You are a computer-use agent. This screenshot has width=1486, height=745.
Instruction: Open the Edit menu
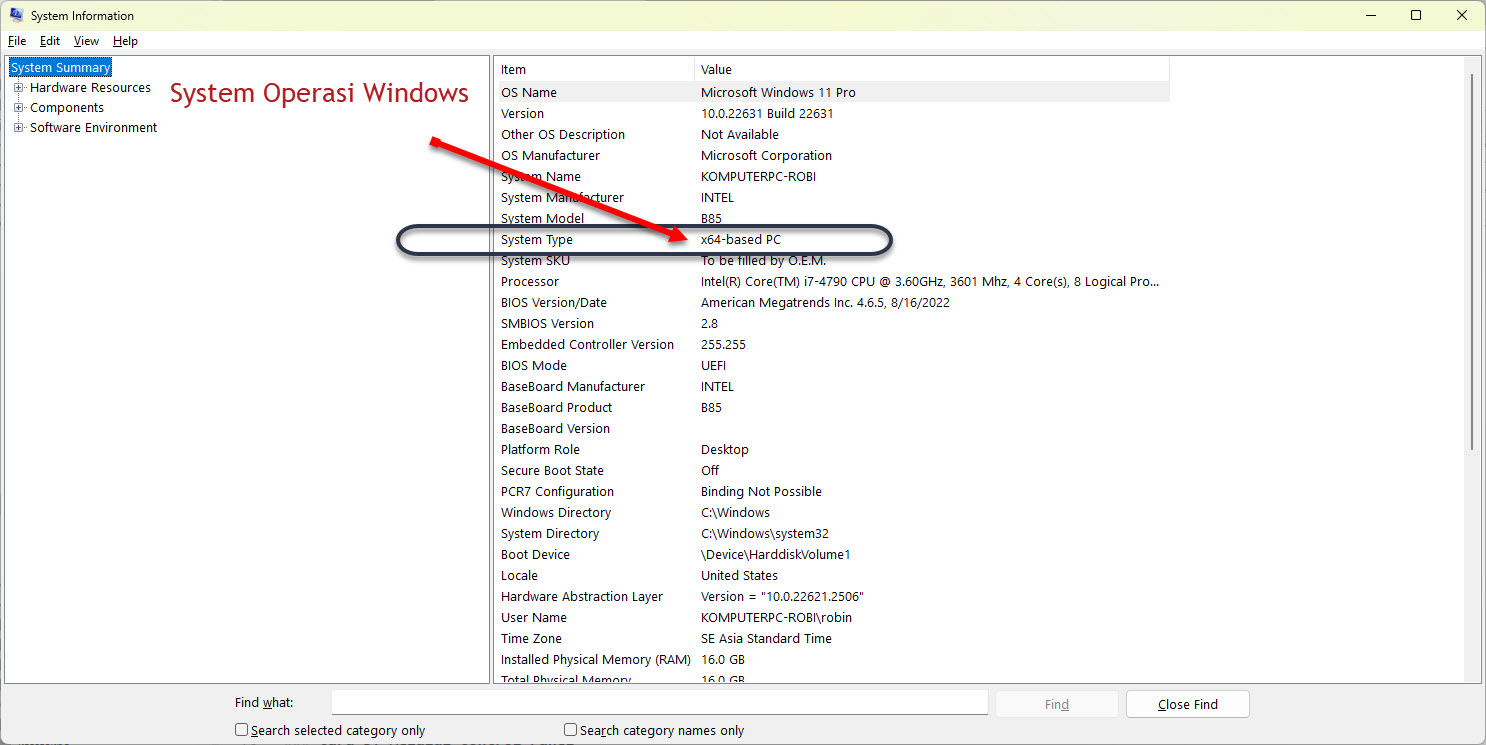tap(49, 41)
